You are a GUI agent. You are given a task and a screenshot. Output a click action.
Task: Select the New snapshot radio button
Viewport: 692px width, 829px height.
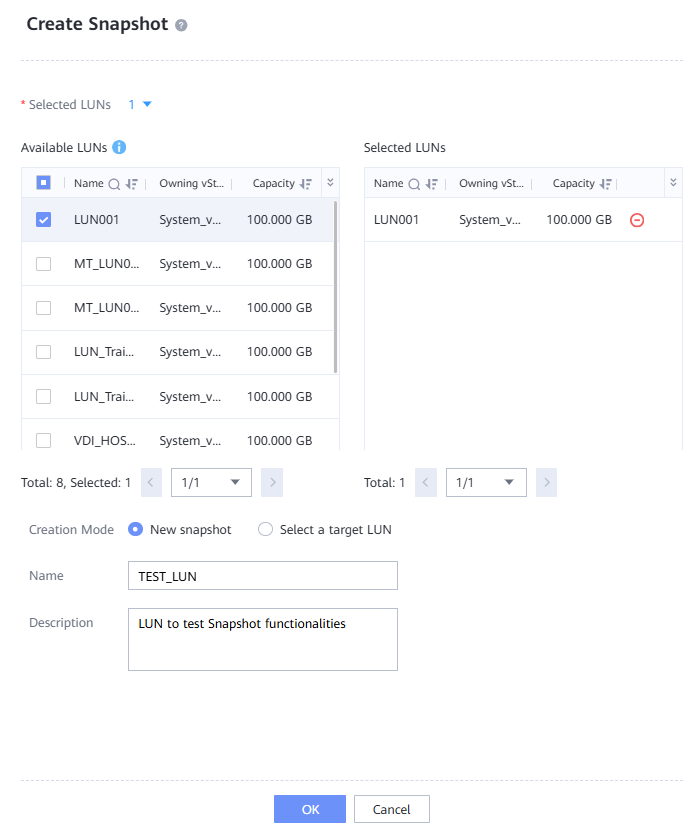click(136, 530)
